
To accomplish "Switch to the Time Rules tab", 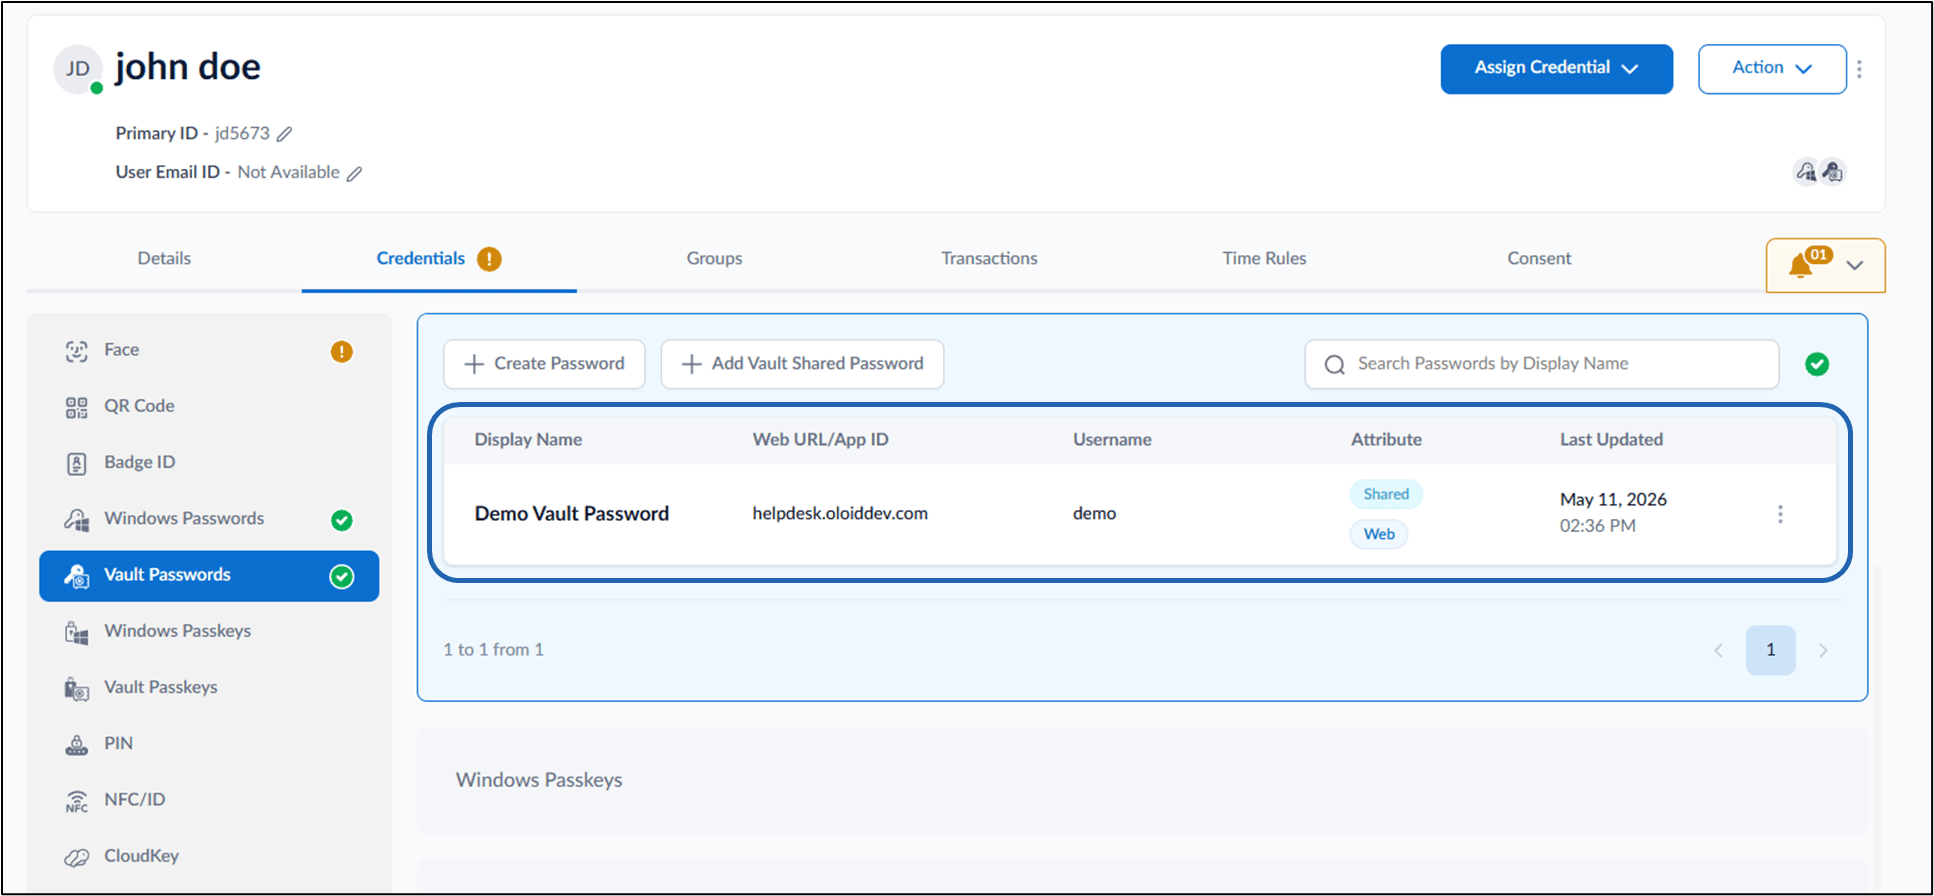I will click(x=1264, y=258).
